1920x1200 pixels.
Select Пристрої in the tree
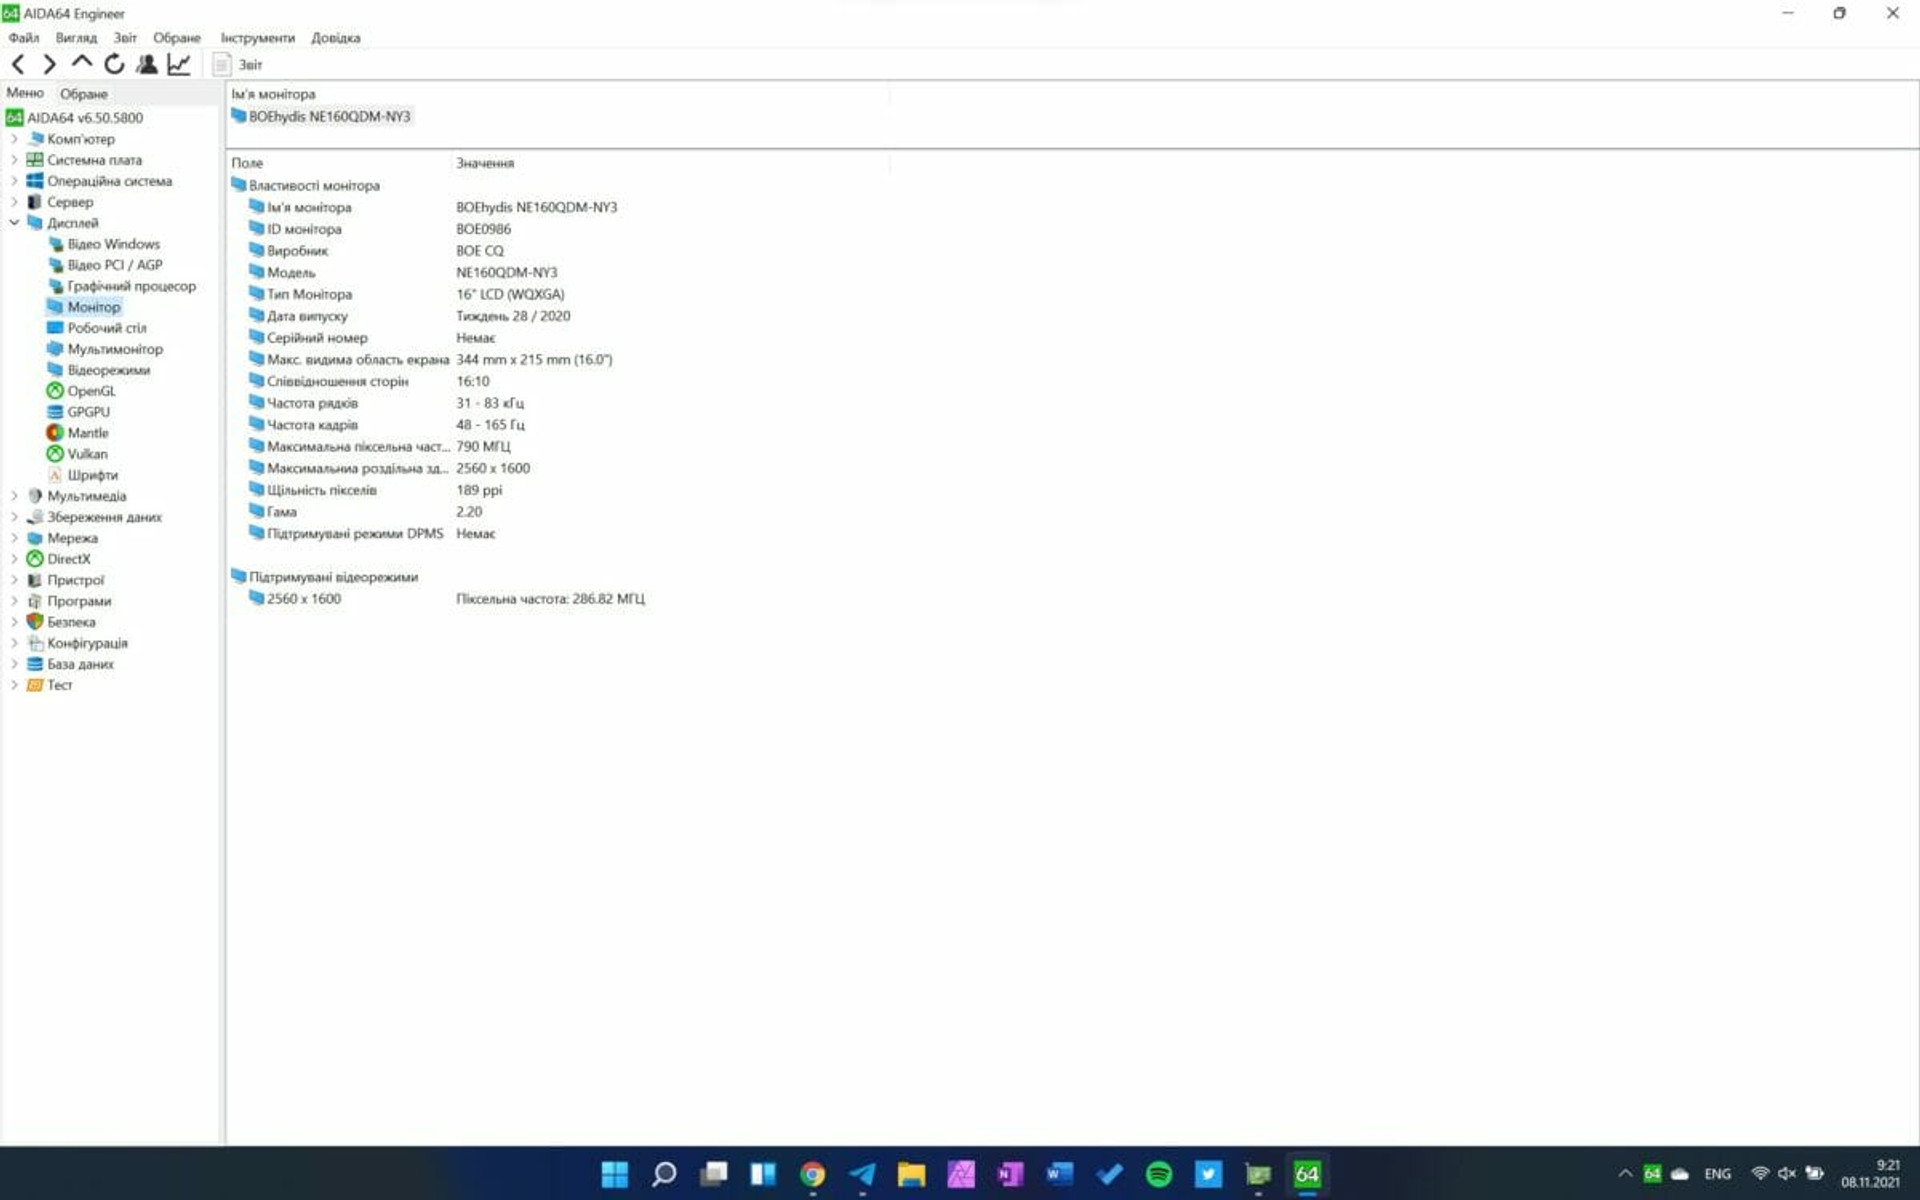point(75,580)
